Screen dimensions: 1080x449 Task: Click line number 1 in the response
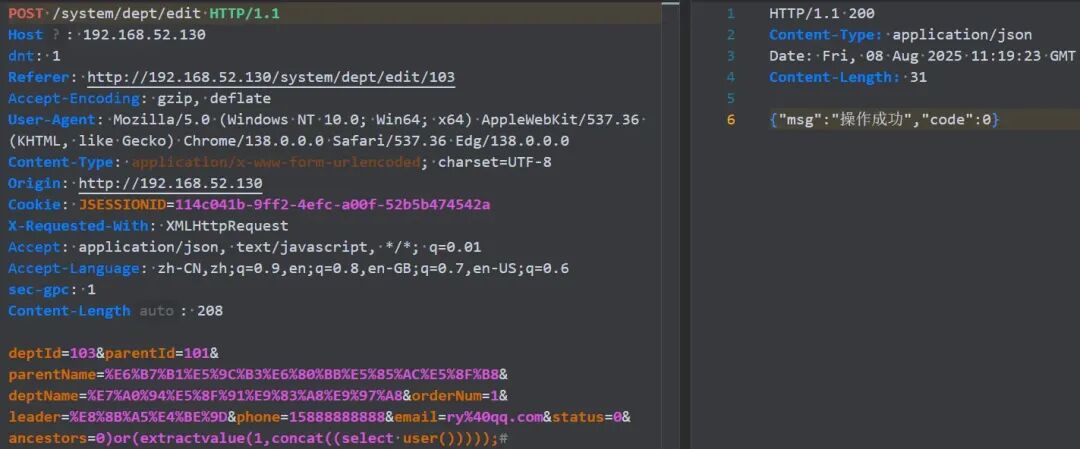[x=730, y=13]
